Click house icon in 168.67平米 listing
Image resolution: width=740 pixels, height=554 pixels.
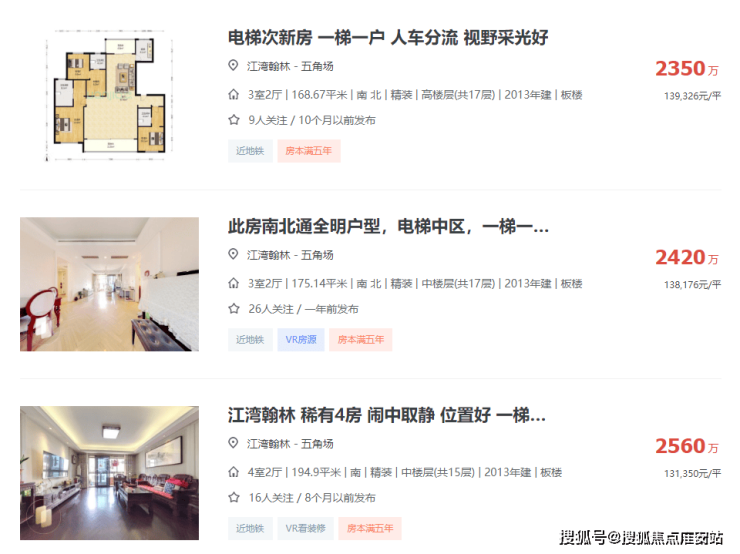(x=234, y=94)
